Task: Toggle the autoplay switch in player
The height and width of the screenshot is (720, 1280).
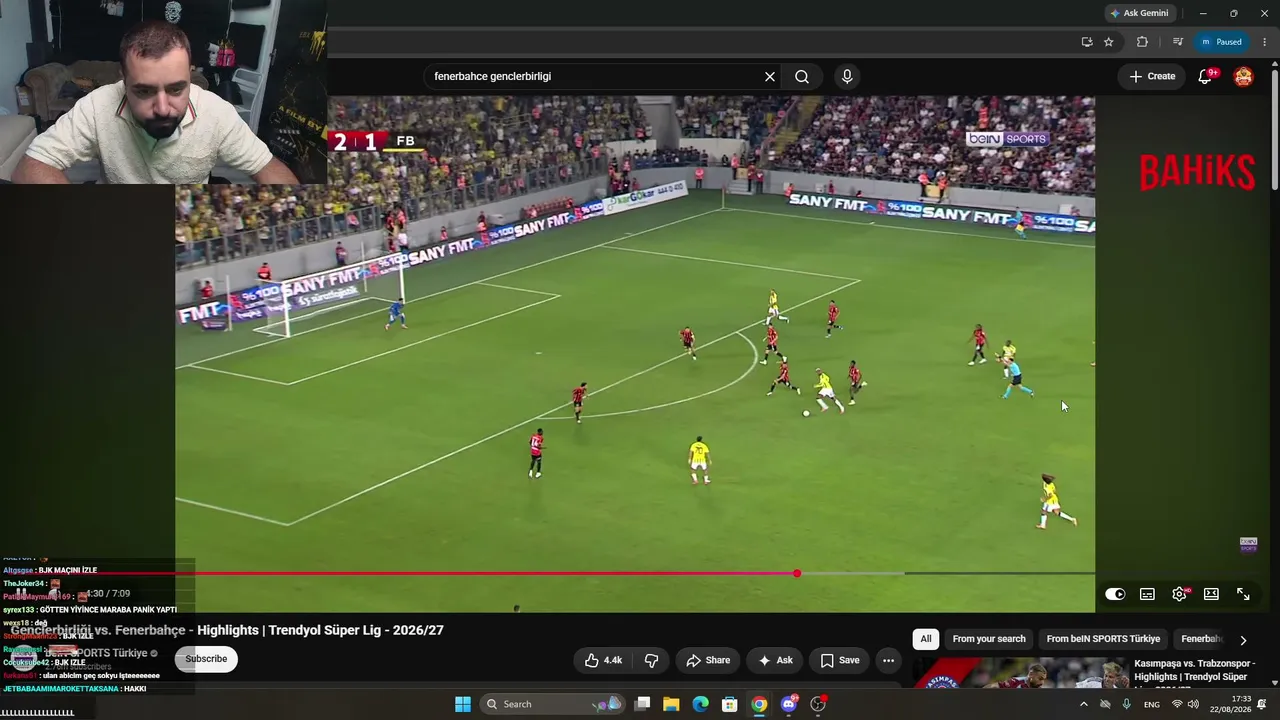Action: click(x=1115, y=594)
